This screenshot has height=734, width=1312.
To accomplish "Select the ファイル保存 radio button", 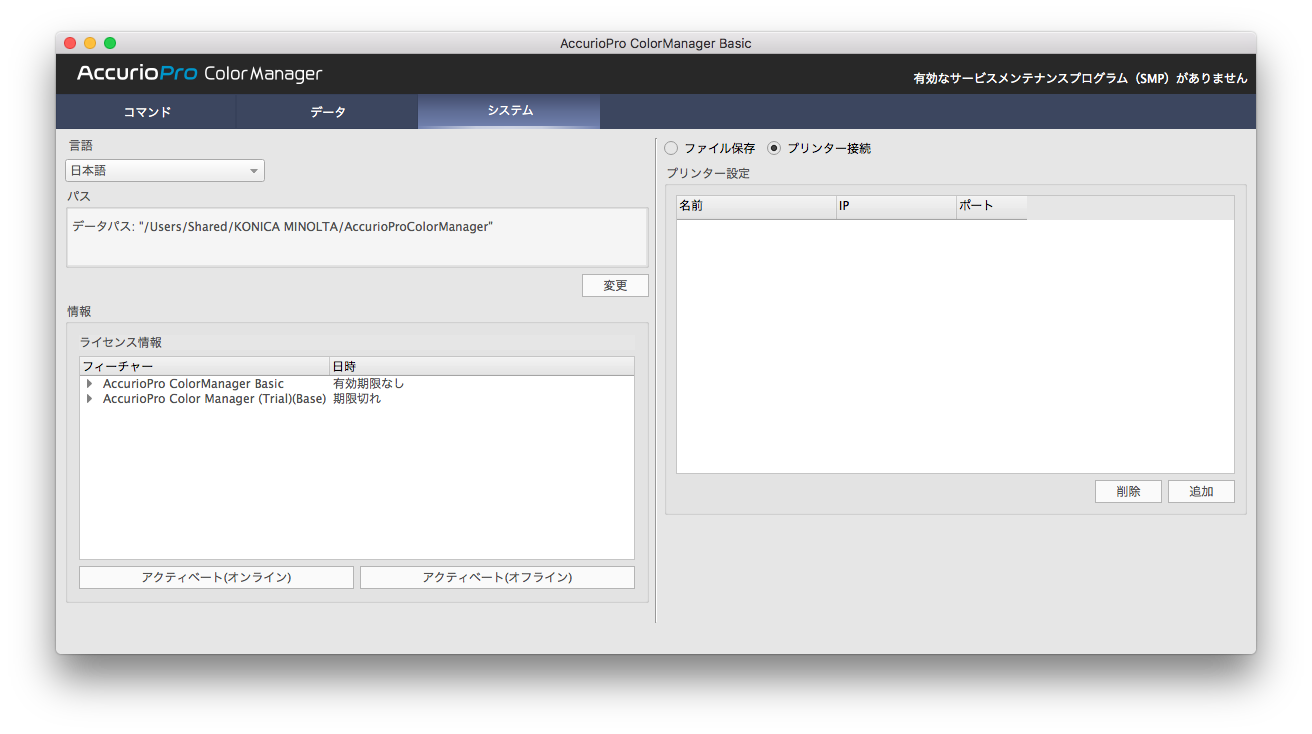I will click(671, 148).
